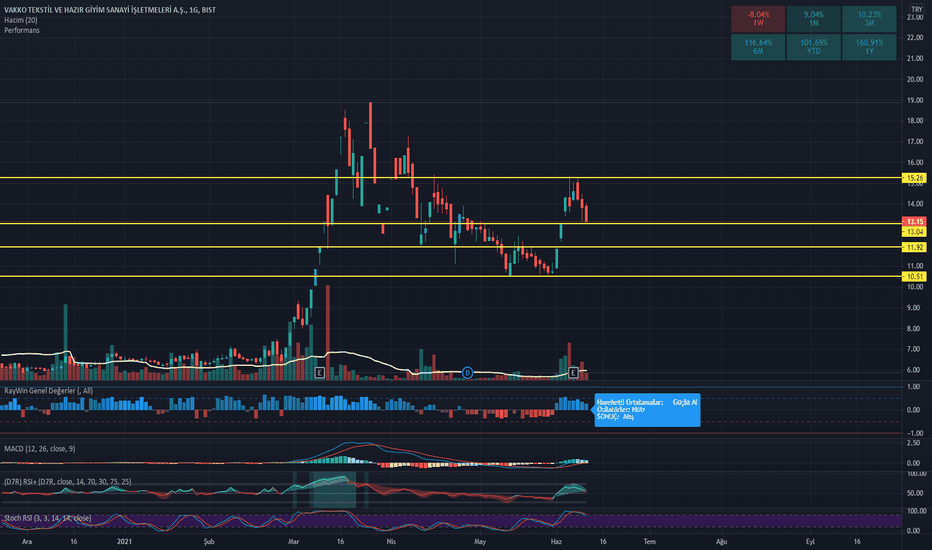The height and width of the screenshot is (550, 932).
Task: Click the 2021 label on the time axis
Action: point(124,542)
